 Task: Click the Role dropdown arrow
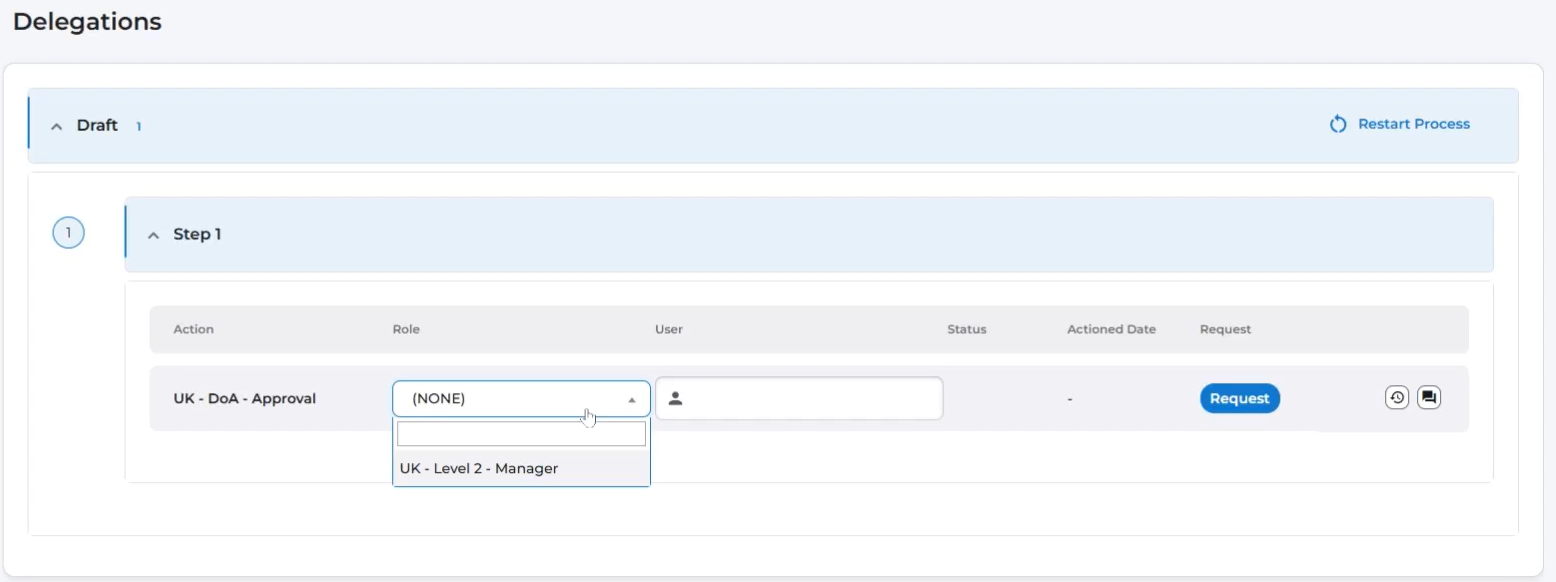coord(631,399)
